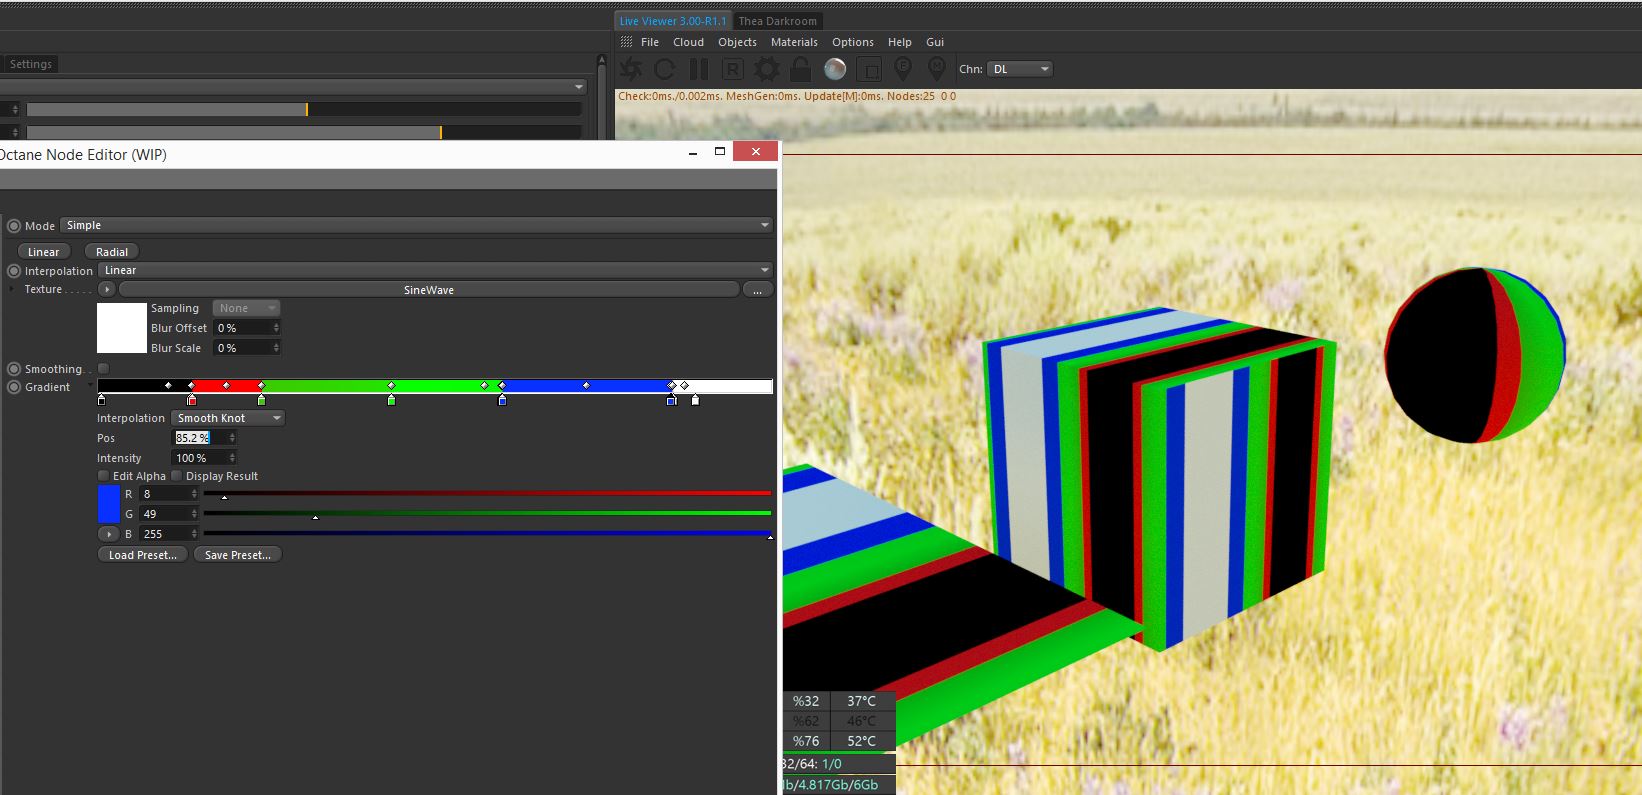Click the Radial gradient type button
The image size is (1642, 795).
pyautogui.click(x=112, y=252)
